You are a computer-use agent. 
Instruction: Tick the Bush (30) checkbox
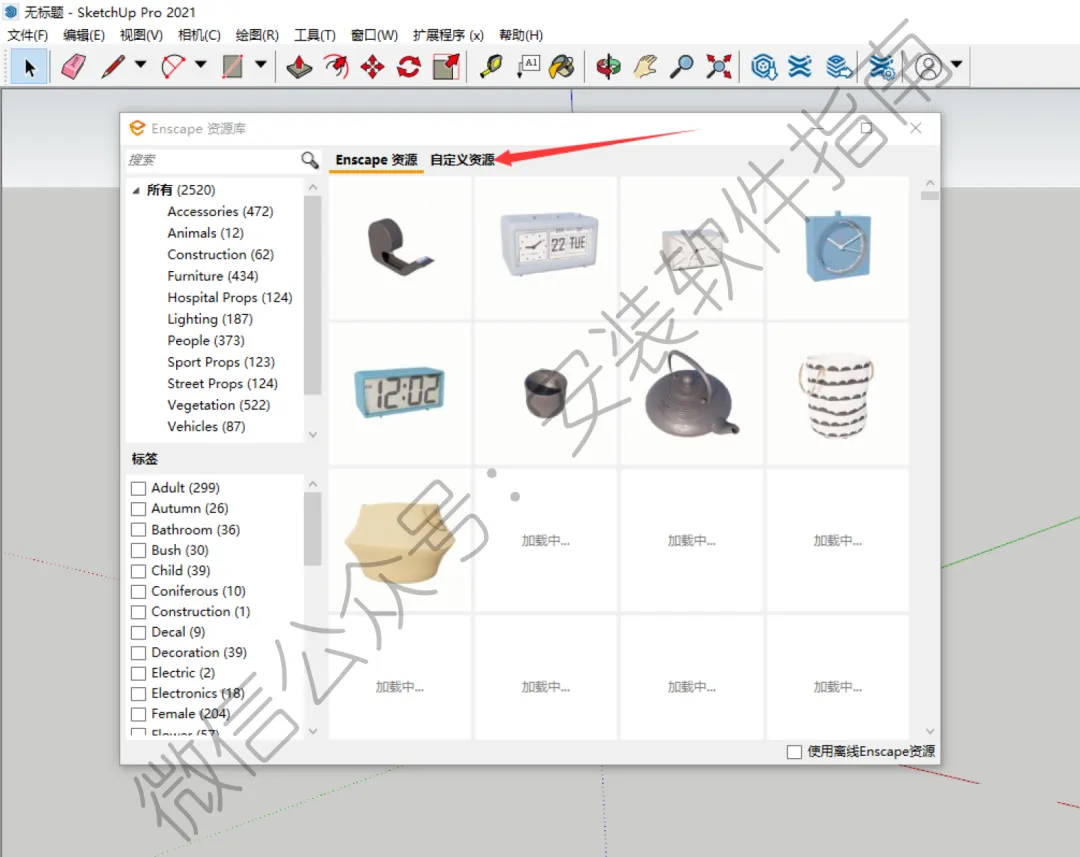pos(138,550)
